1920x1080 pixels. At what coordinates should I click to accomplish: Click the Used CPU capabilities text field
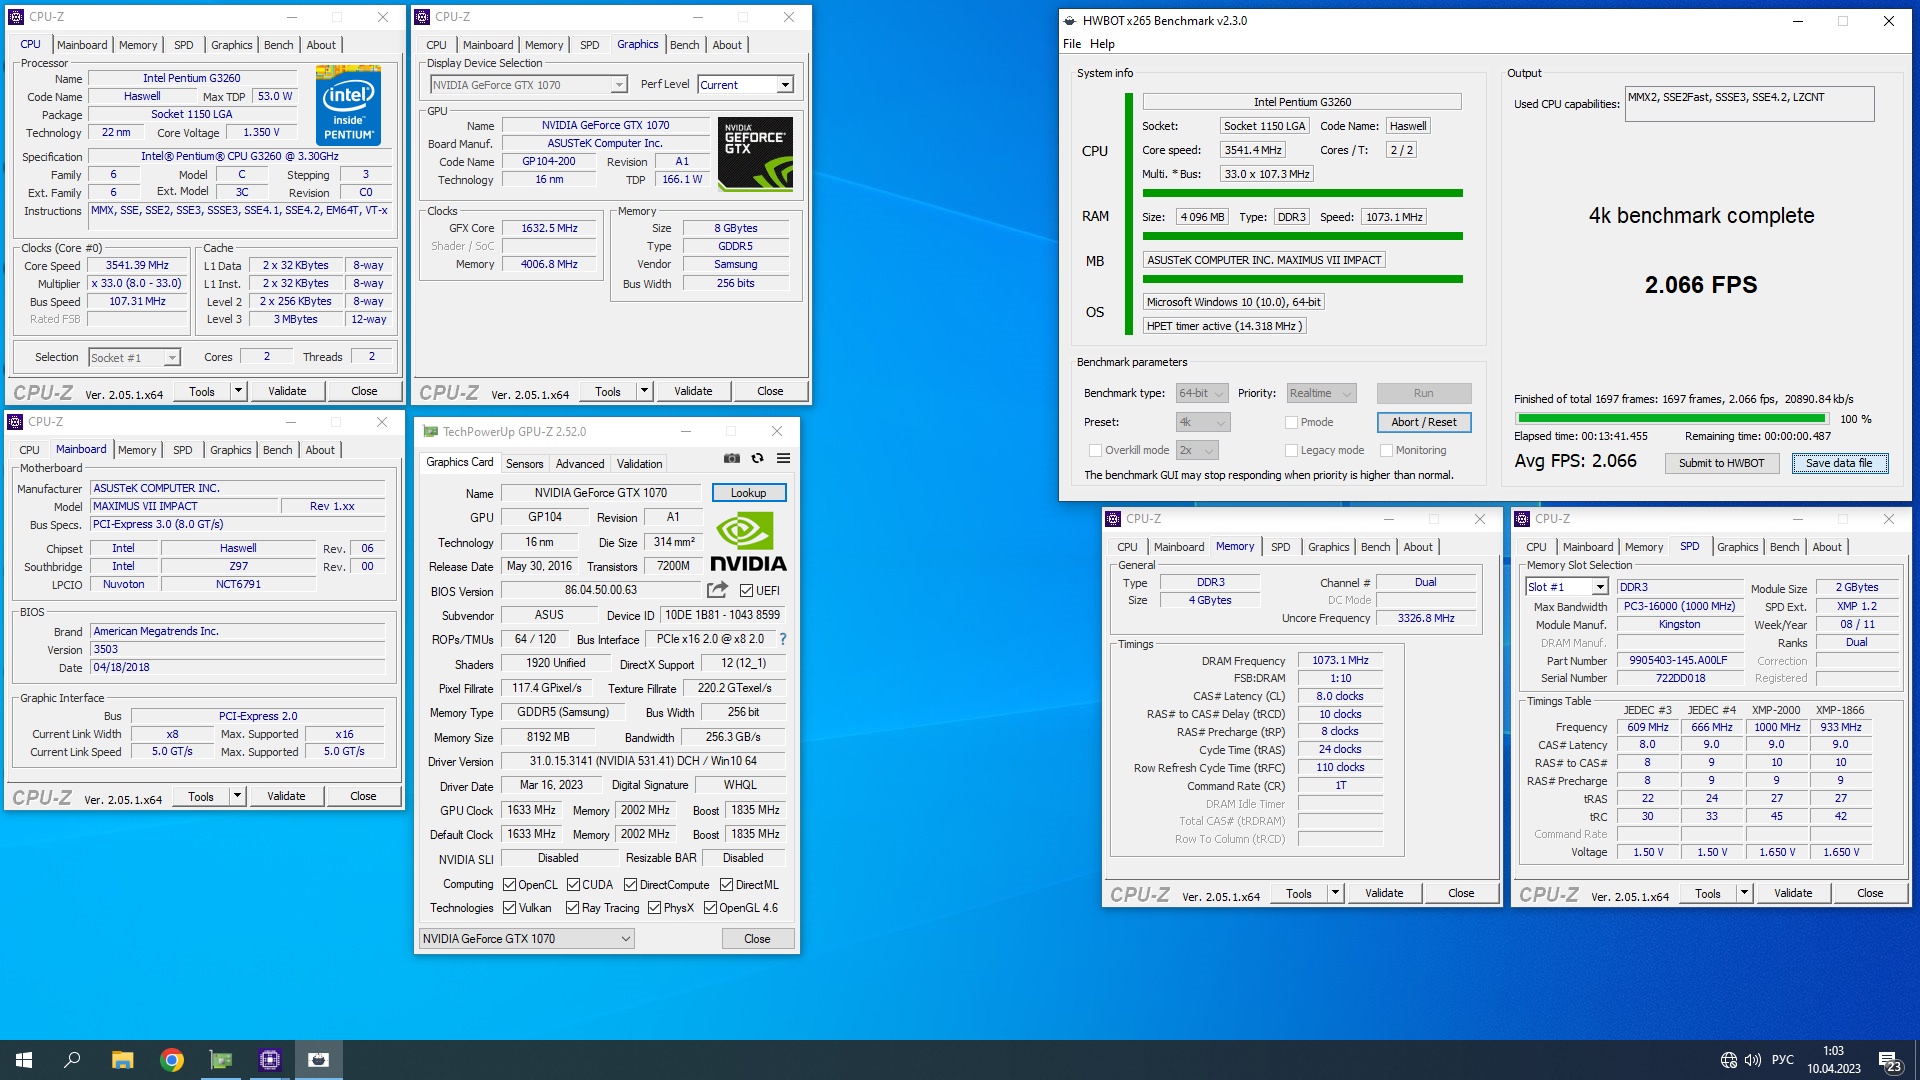(1749, 104)
